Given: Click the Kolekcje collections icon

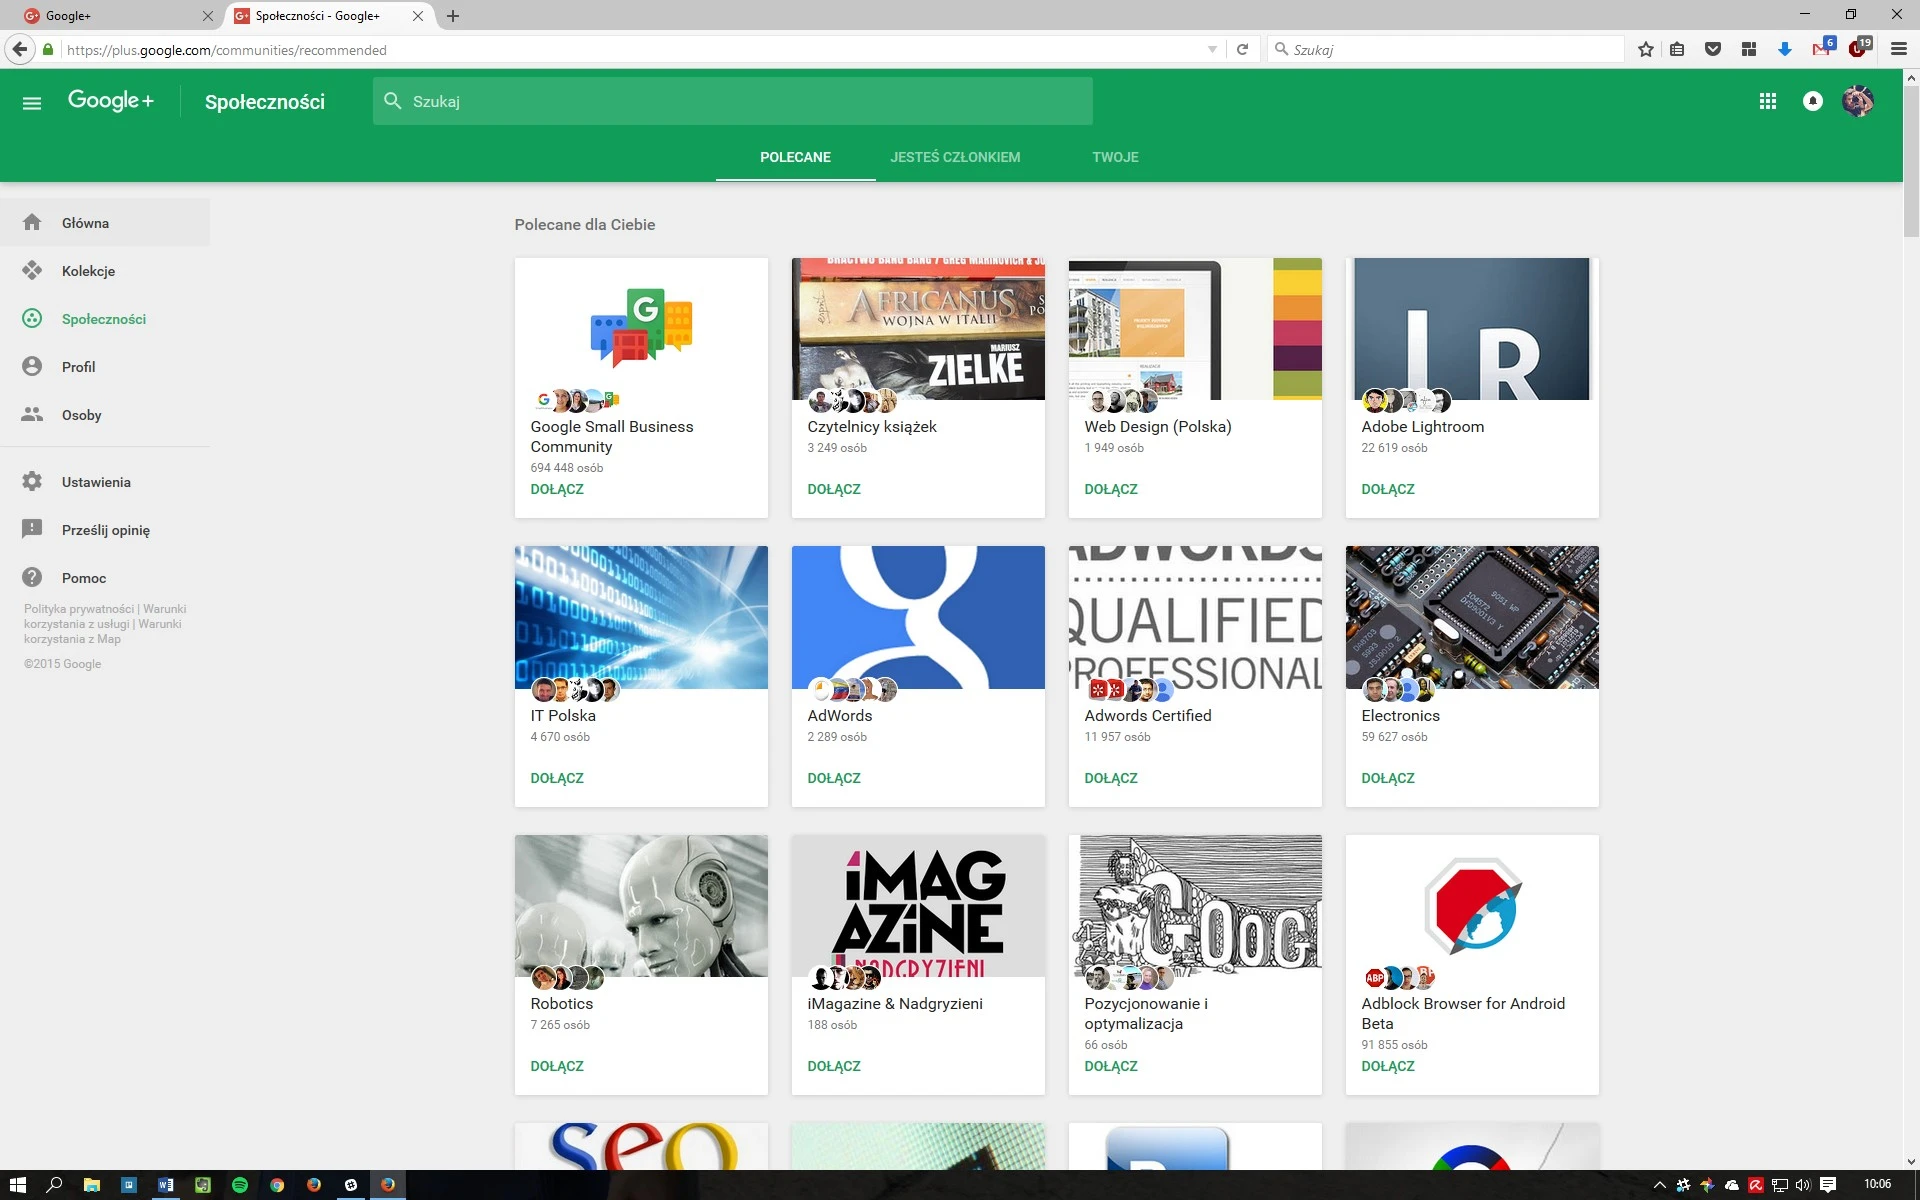Looking at the screenshot, I should (x=32, y=270).
